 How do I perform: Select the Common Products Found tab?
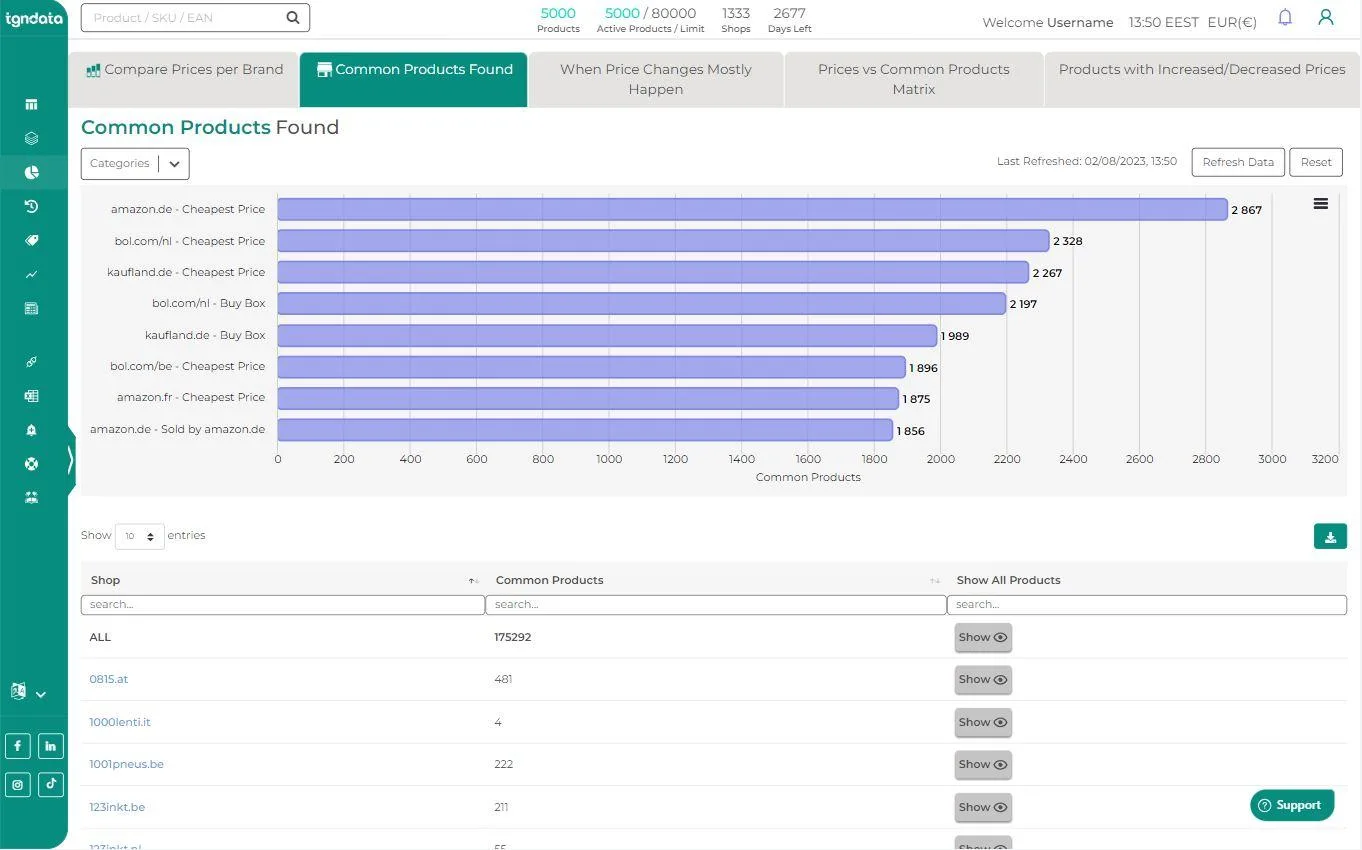414,80
